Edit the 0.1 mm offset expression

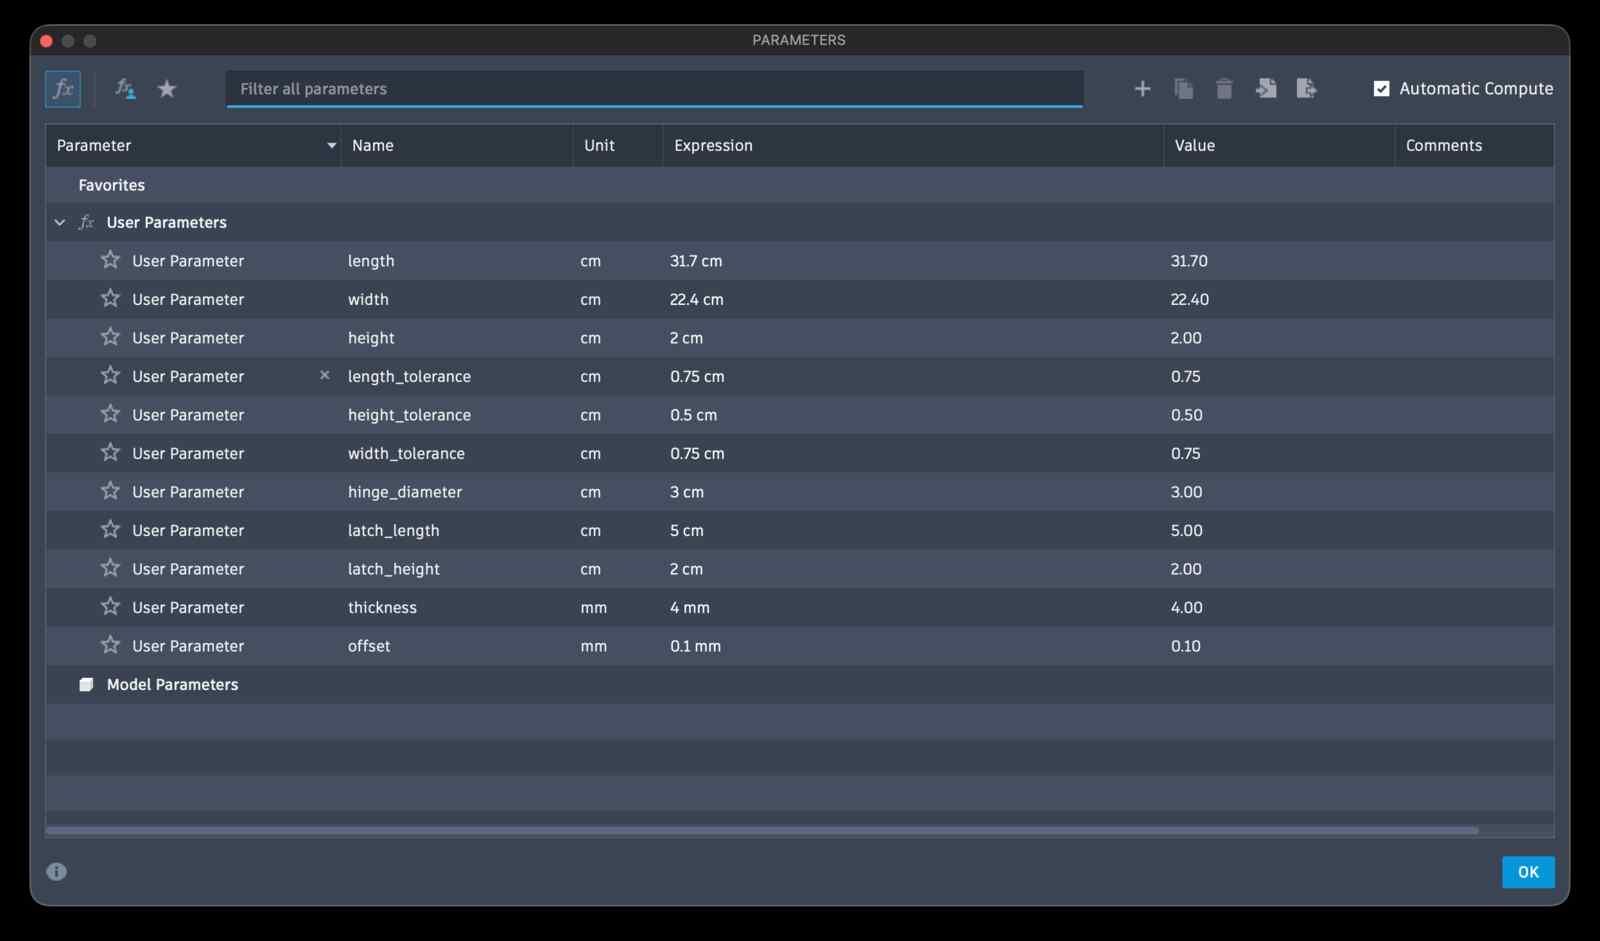click(x=695, y=646)
